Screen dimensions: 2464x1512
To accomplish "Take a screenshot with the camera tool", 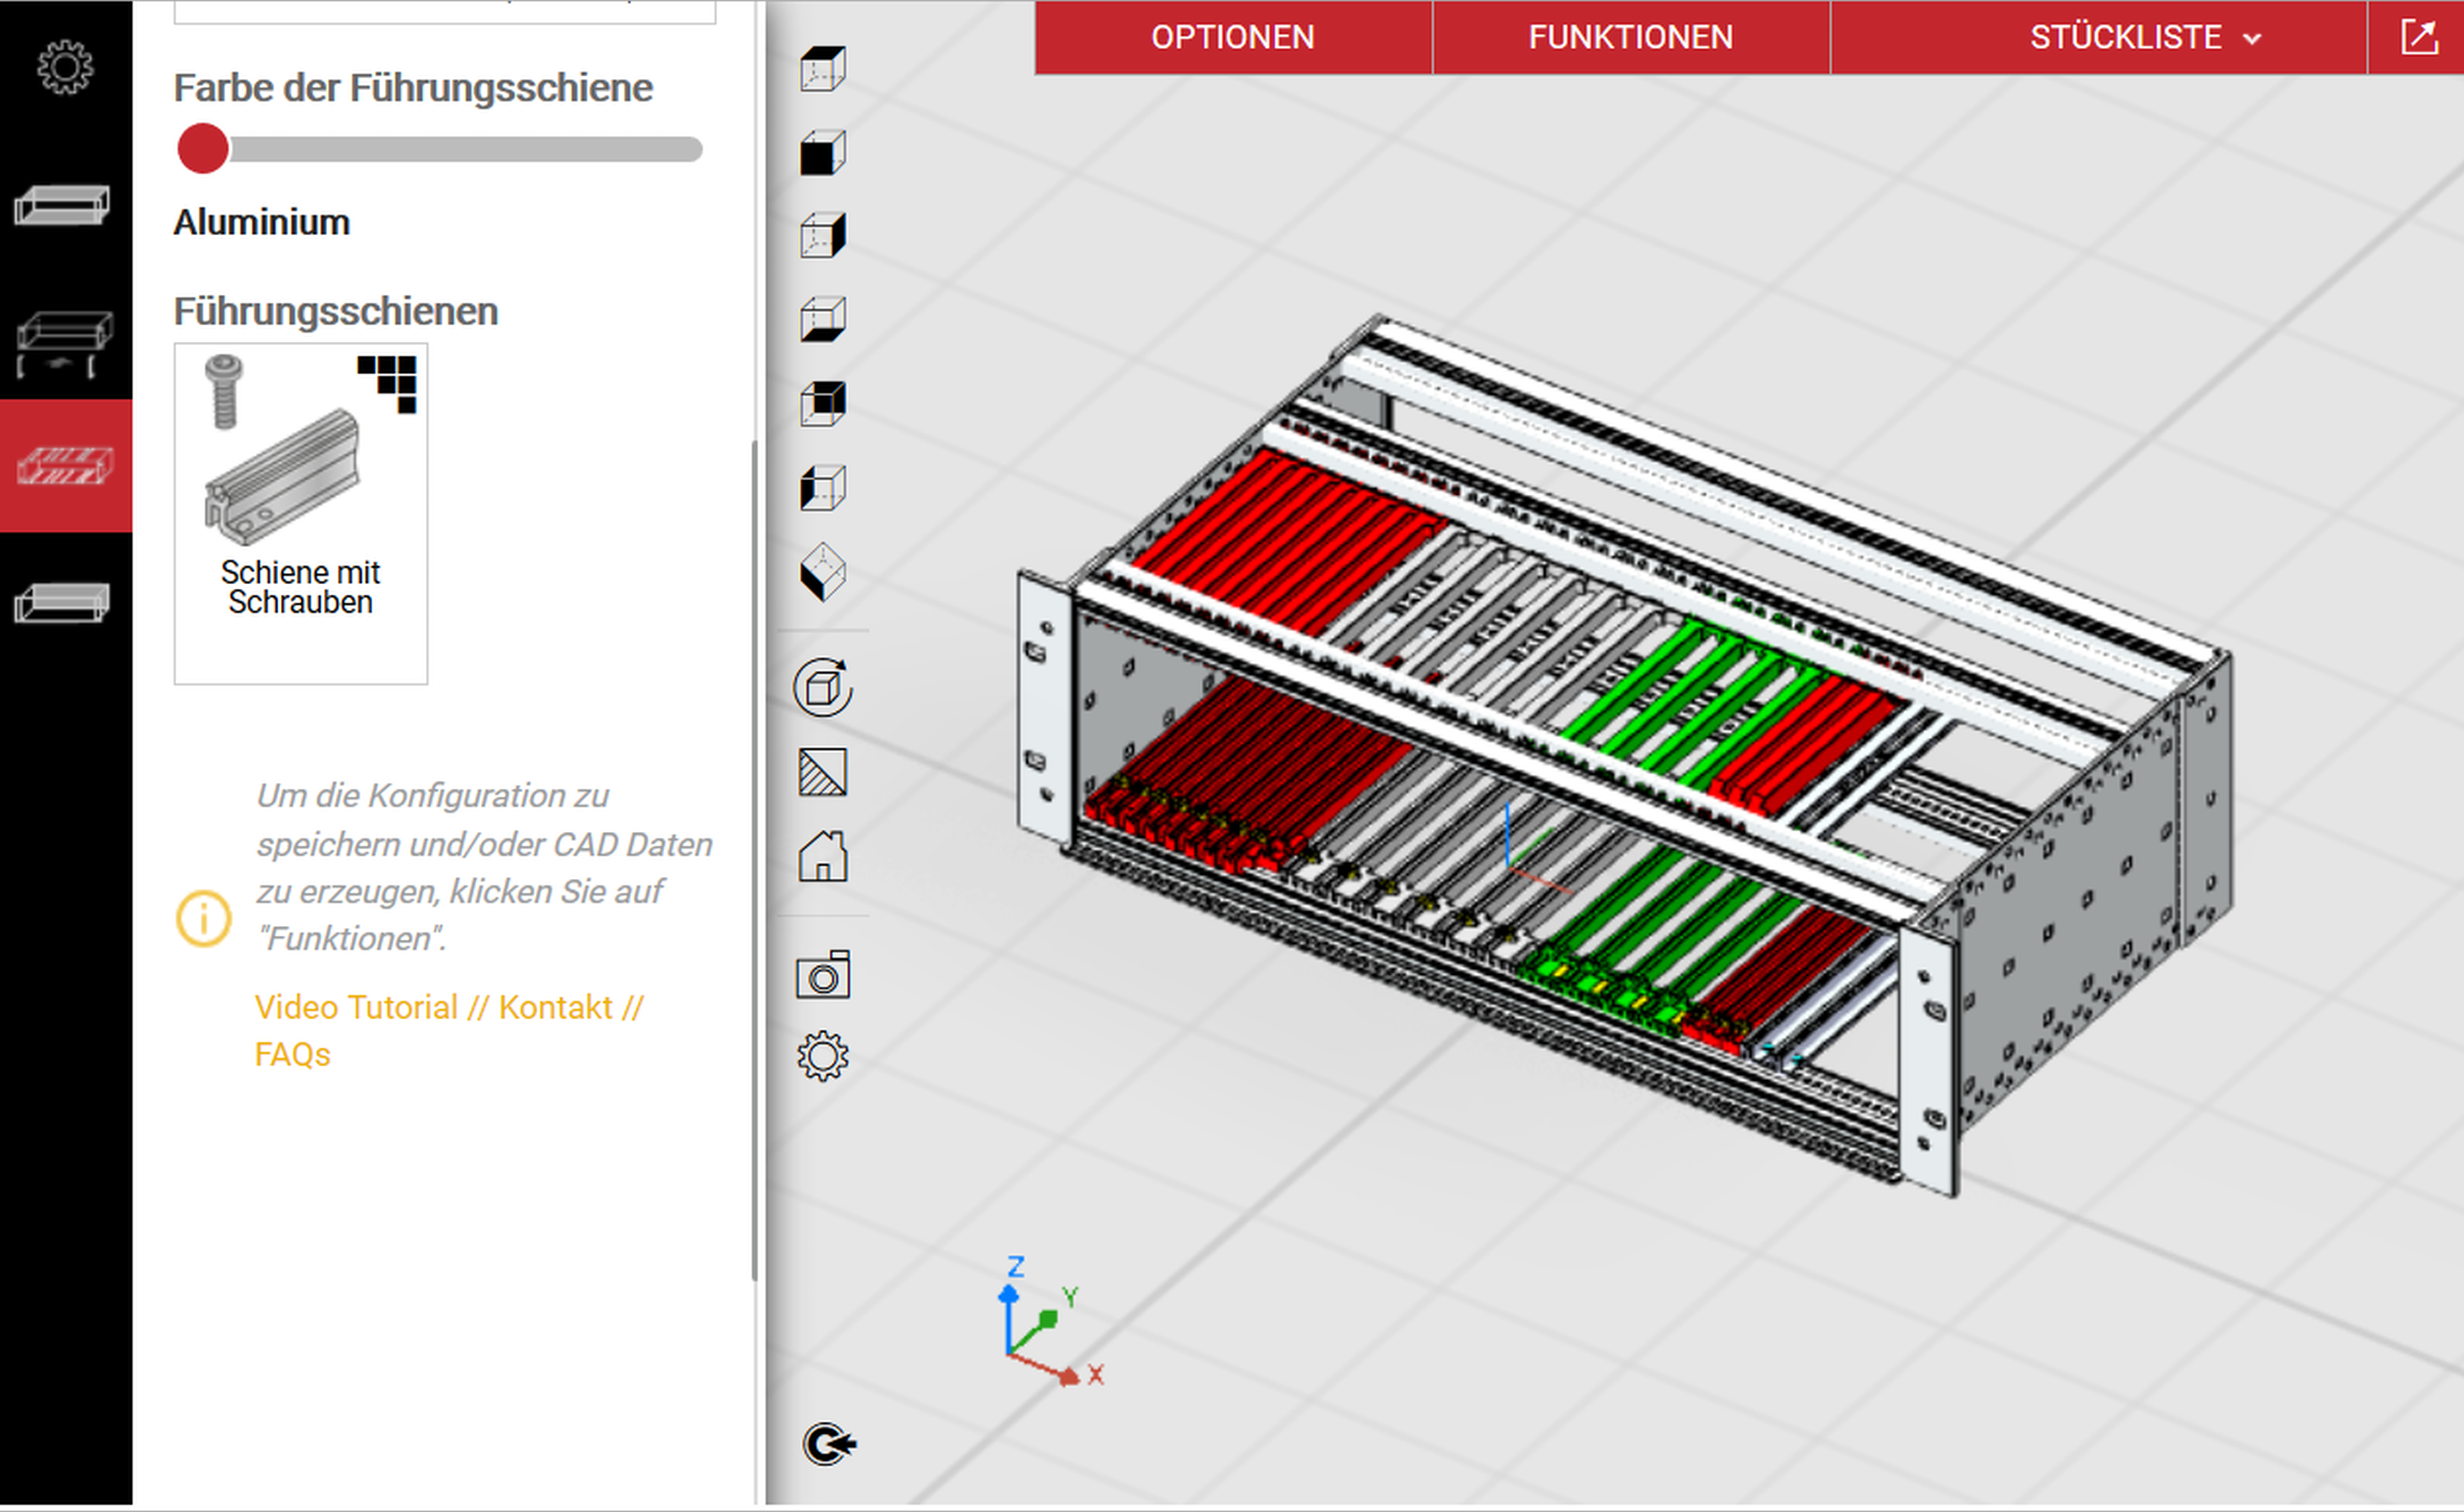I will point(822,975).
